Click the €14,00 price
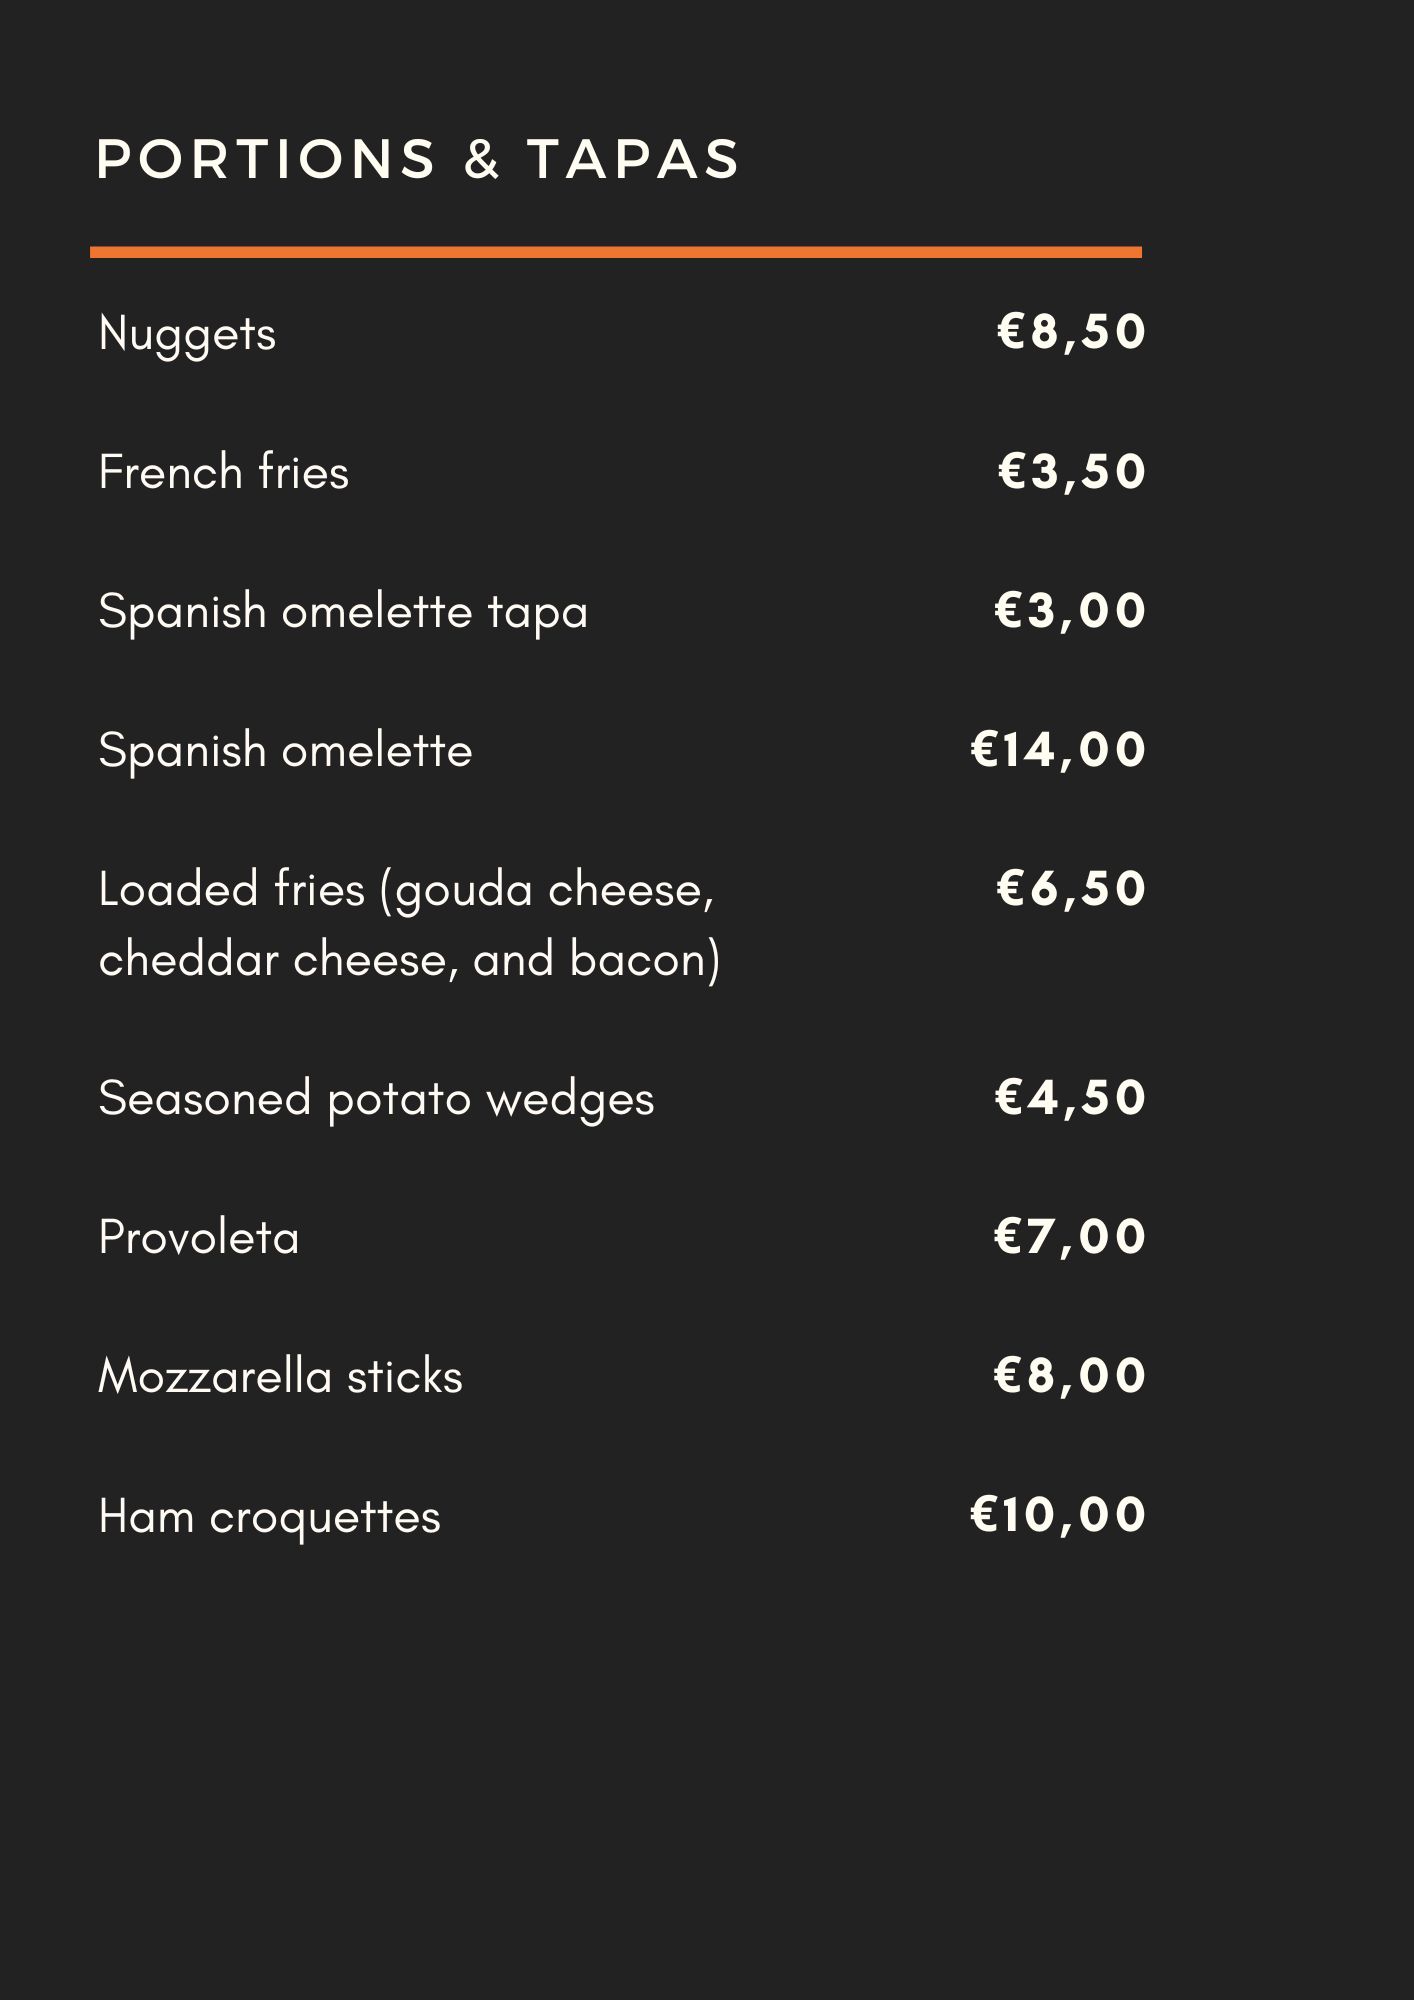Screen dimensions: 1414x2000 (1058, 749)
